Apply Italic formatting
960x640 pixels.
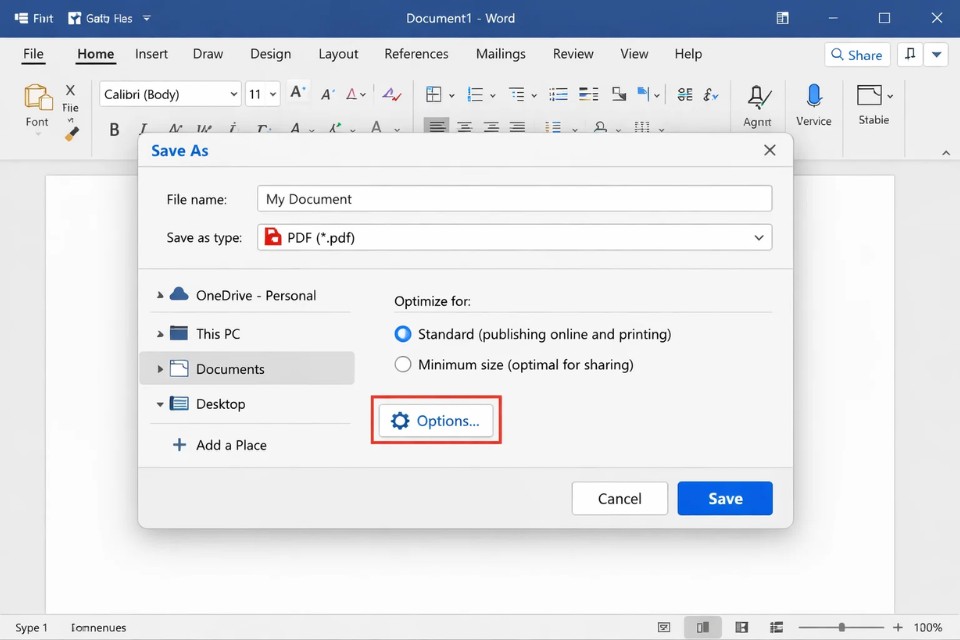[x=142, y=129]
